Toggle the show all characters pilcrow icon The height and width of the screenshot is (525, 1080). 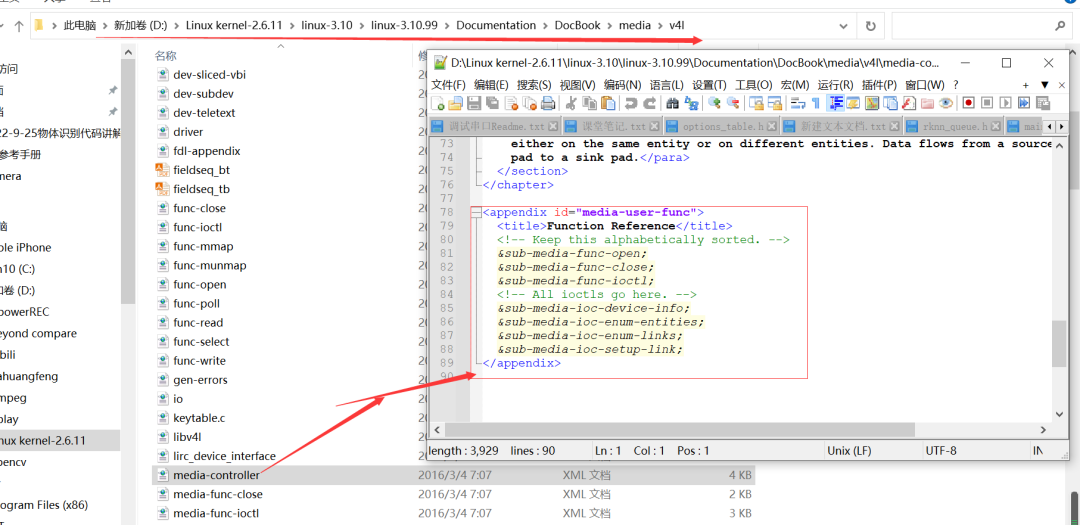[x=816, y=103]
